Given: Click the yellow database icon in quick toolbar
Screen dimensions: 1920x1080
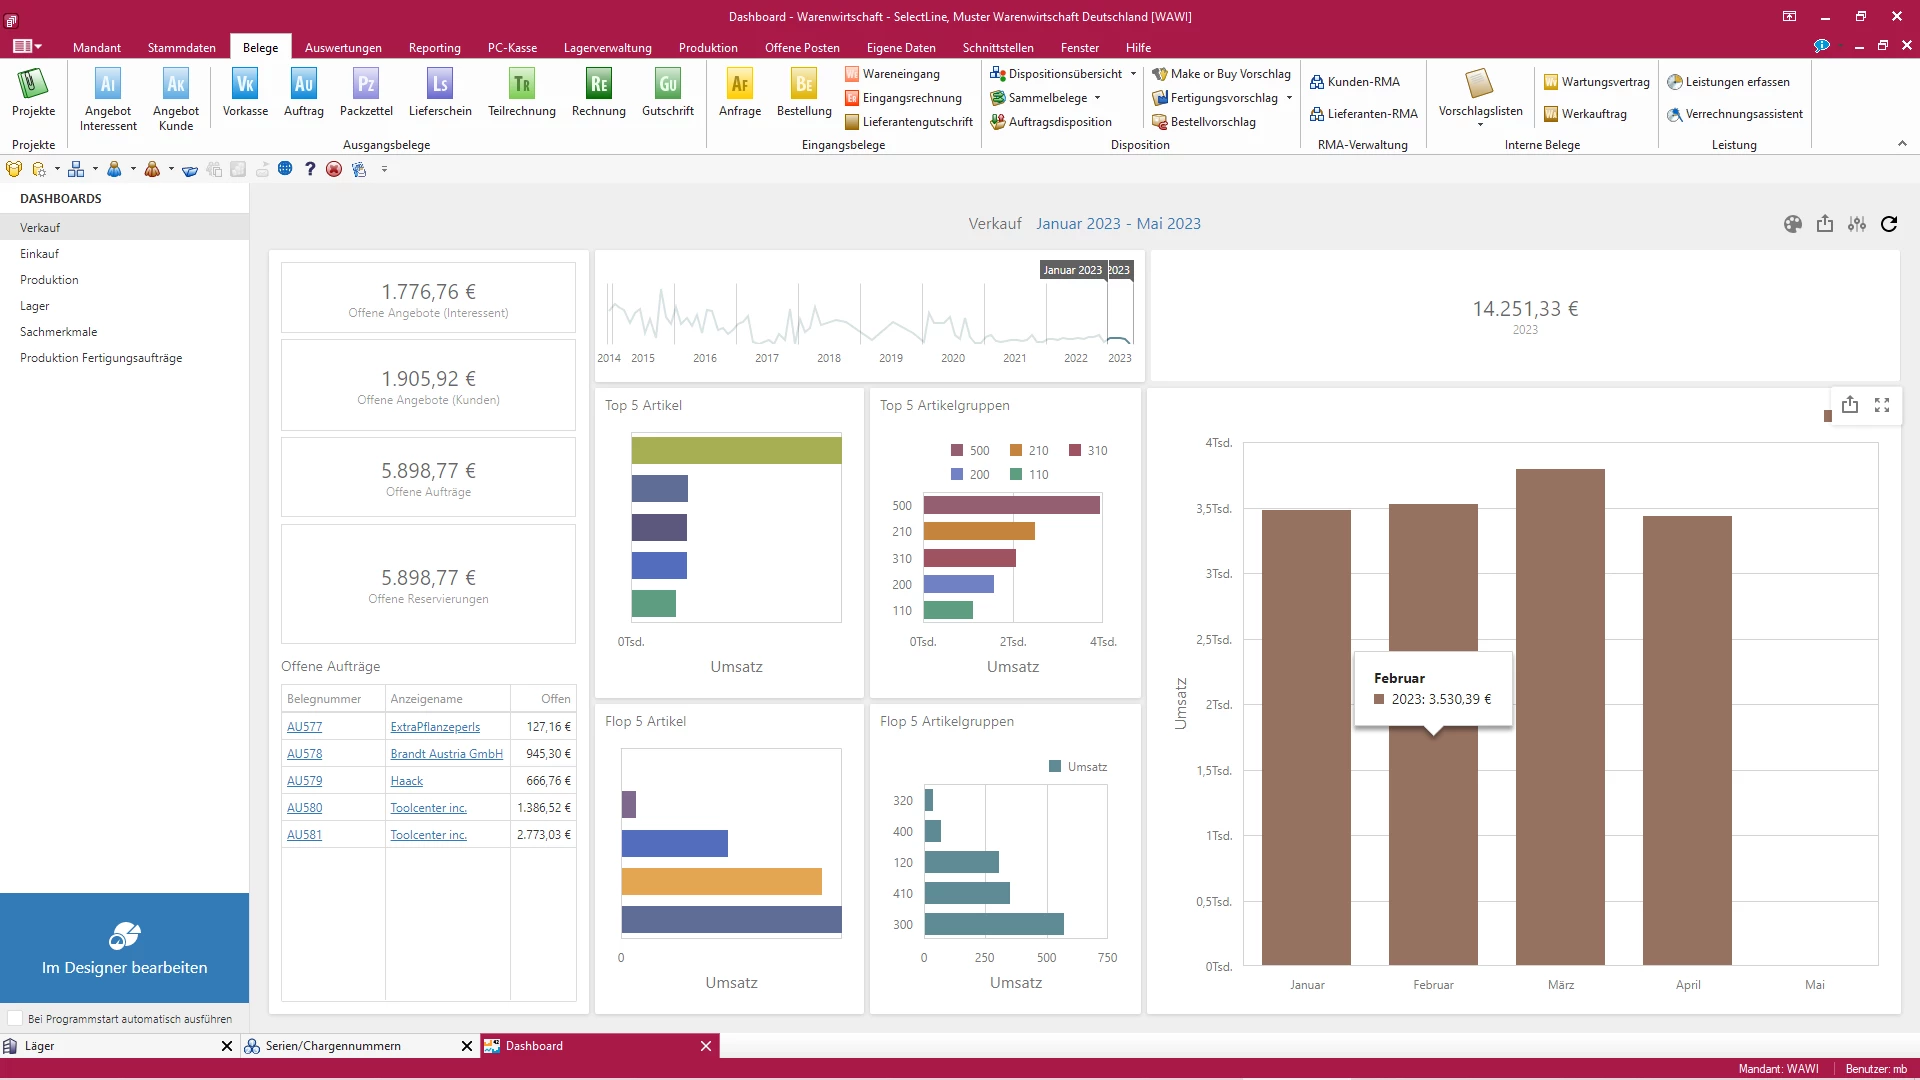Looking at the screenshot, I should pyautogui.click(x=14, y=169).
